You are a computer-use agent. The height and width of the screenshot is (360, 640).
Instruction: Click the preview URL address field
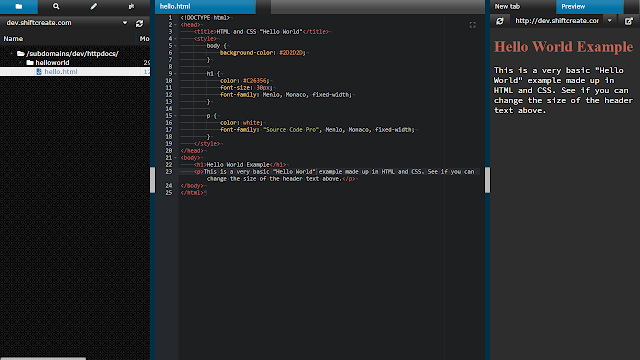557,20
